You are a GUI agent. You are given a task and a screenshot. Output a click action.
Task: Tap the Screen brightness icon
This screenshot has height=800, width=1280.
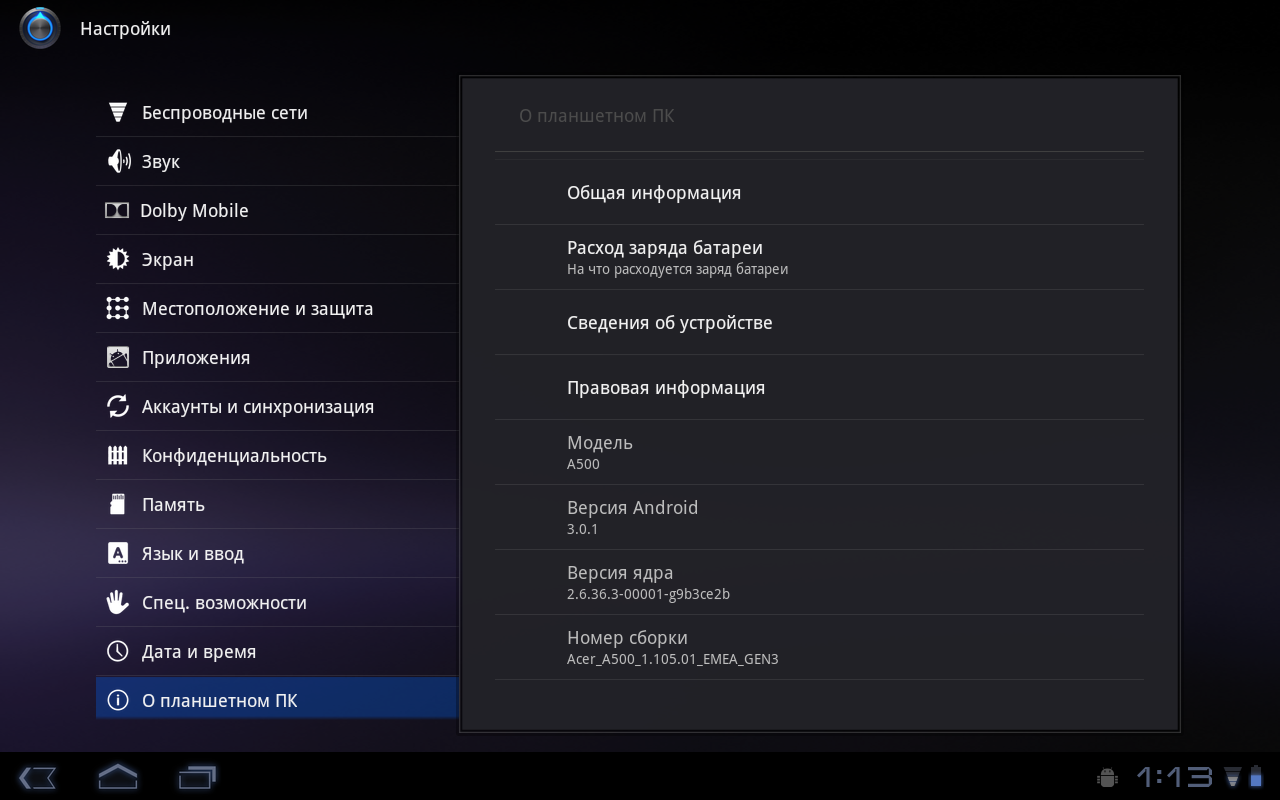118,259
